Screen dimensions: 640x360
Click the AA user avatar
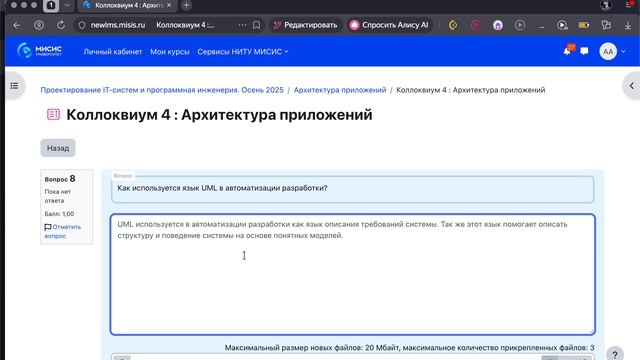point(608,51)
